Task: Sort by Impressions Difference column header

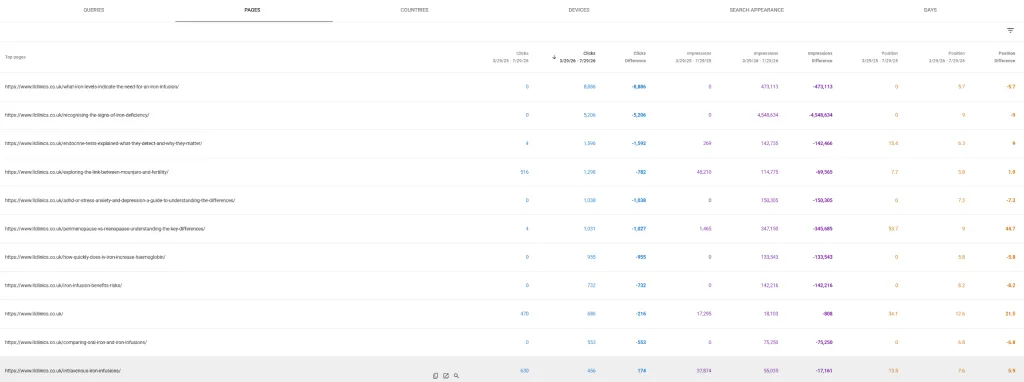Action: [x=820, y=57]
